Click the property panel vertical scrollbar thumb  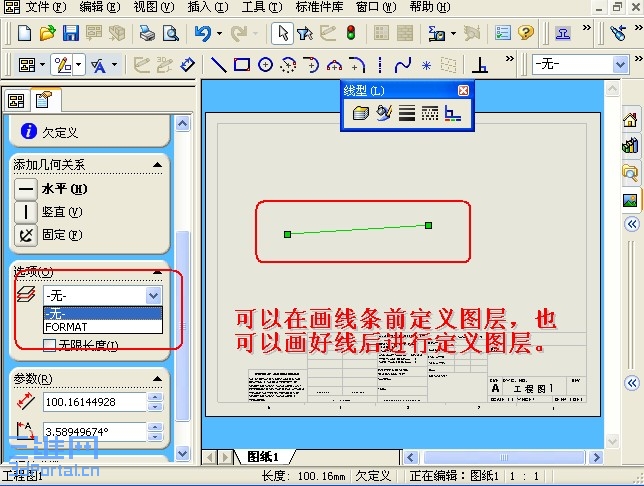(183, 325)
